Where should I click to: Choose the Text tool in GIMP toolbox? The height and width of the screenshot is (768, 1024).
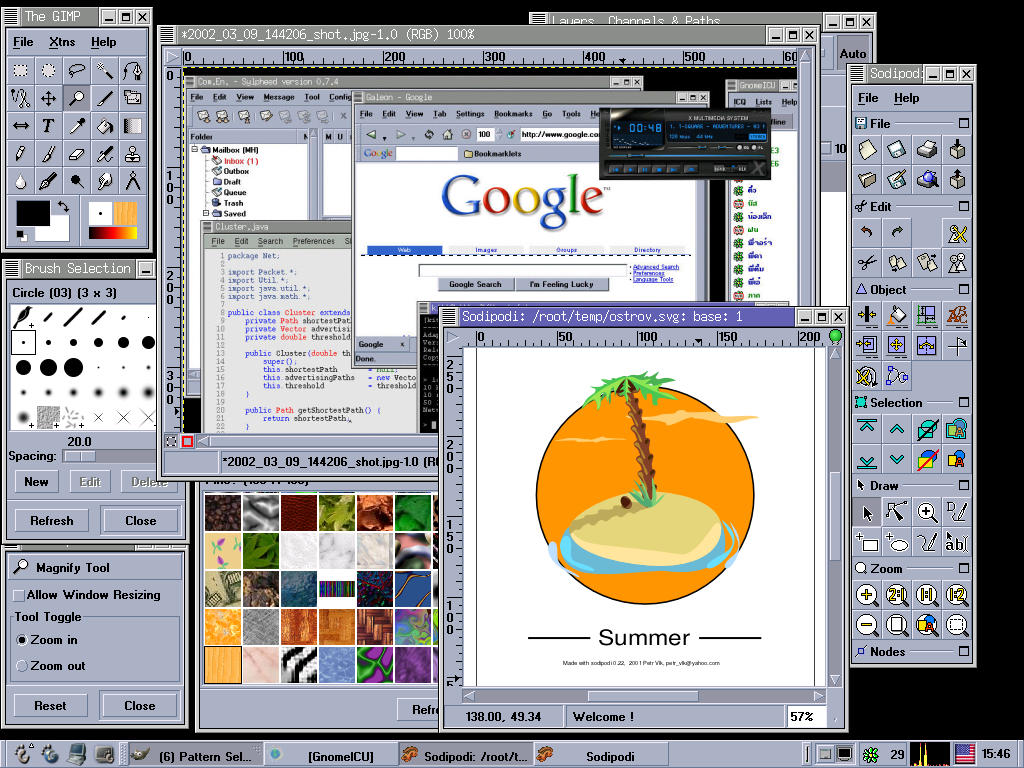[x=48, y=125]
